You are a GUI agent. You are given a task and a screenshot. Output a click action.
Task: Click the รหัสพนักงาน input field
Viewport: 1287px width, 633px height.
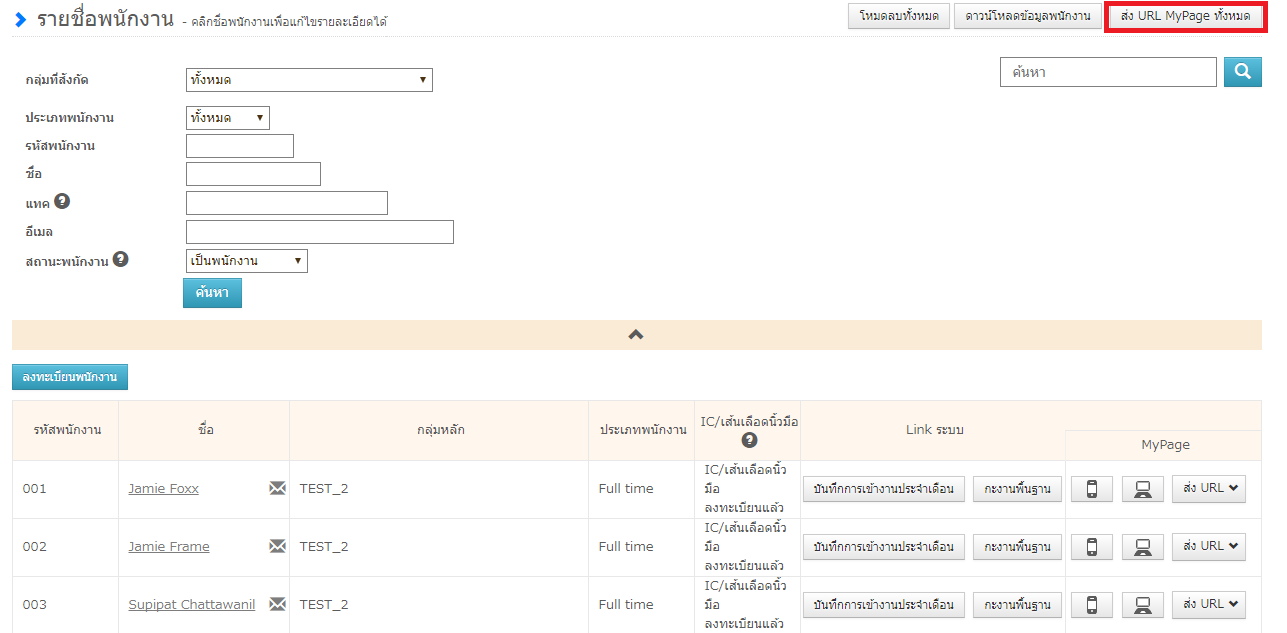click(x=240, y=146)
